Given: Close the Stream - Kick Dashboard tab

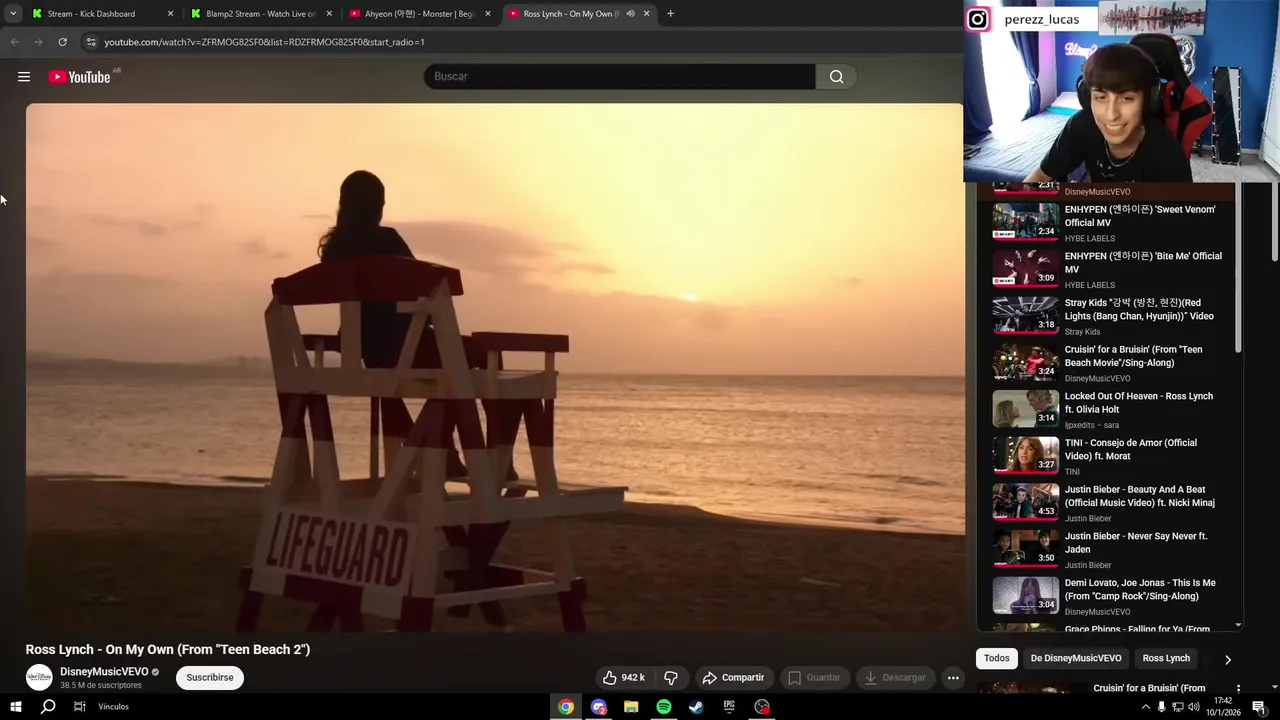Looking at the screenshot, I should (170, 14).
